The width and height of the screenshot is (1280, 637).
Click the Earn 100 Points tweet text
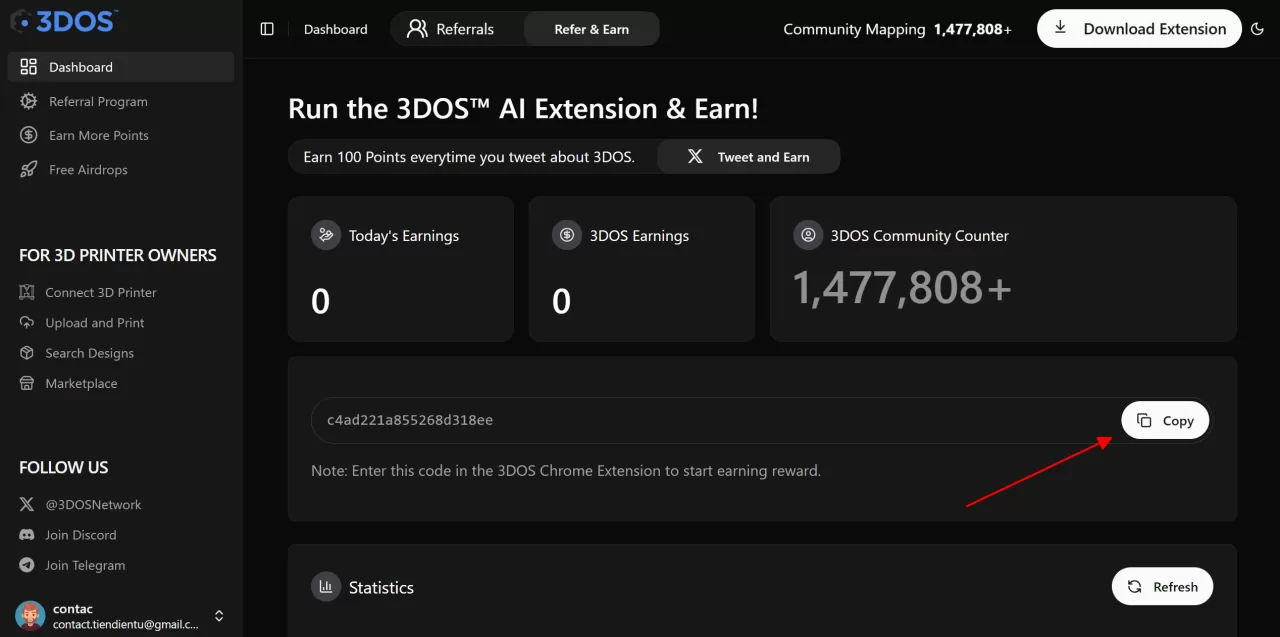469,157
